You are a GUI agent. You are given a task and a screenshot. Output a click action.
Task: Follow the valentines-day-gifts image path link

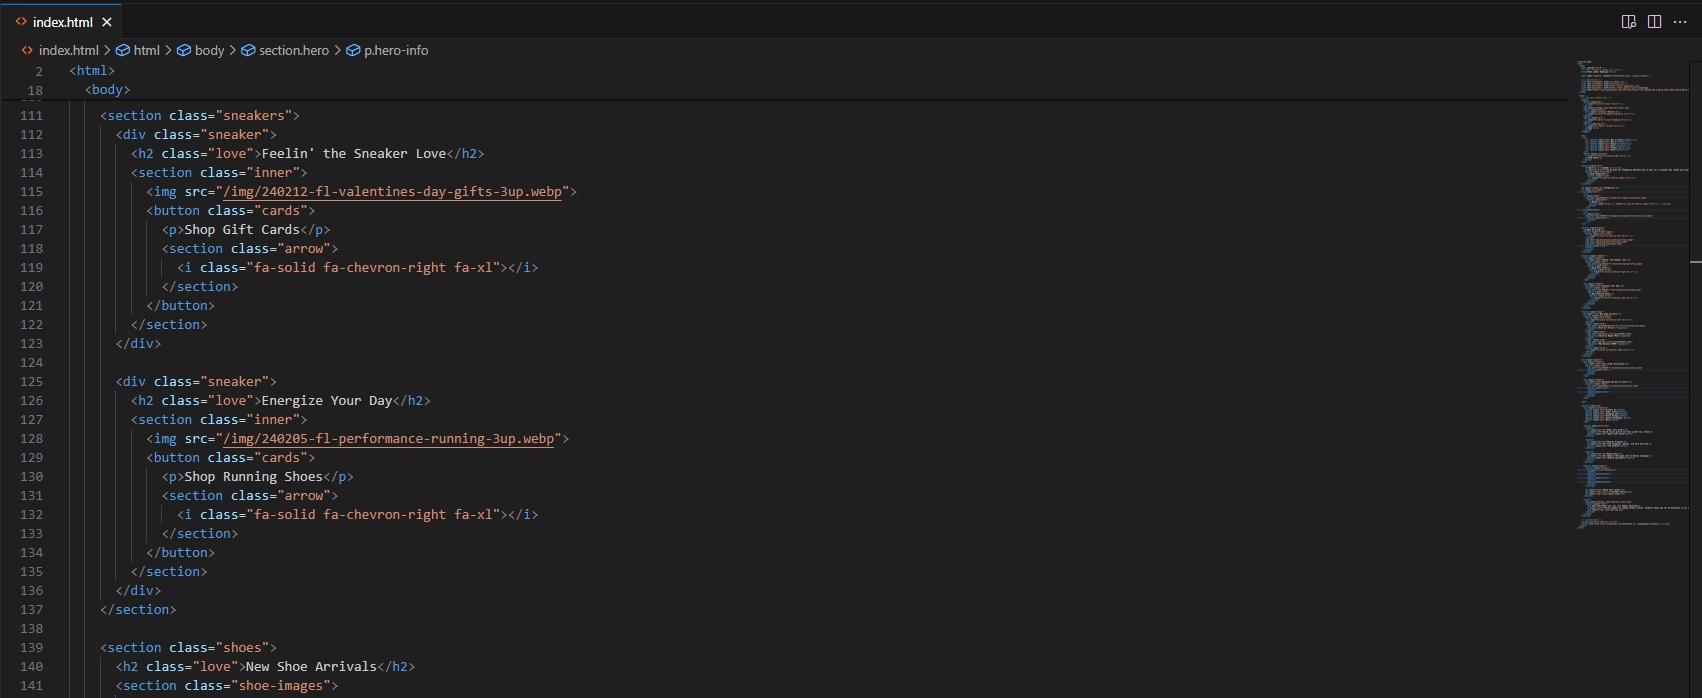coord(392,192)
